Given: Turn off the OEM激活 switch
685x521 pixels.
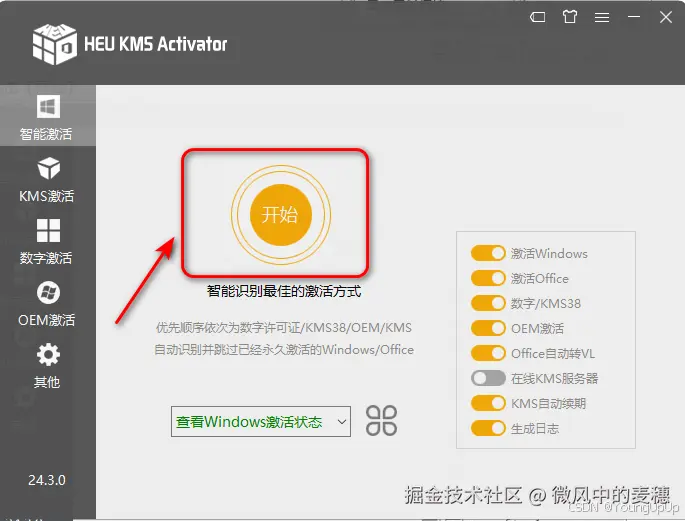Looking at the screenshot, I should click(488, 328).
